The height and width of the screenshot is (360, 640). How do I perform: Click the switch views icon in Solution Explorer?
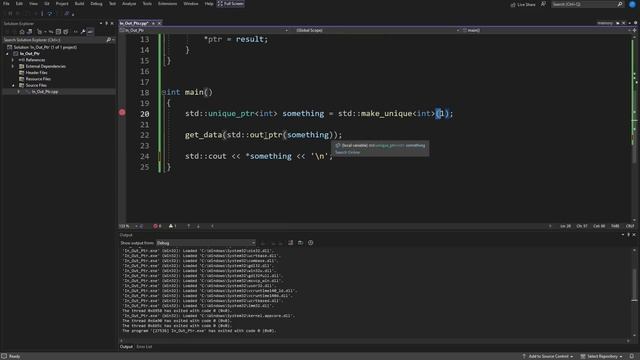(29, 32)
